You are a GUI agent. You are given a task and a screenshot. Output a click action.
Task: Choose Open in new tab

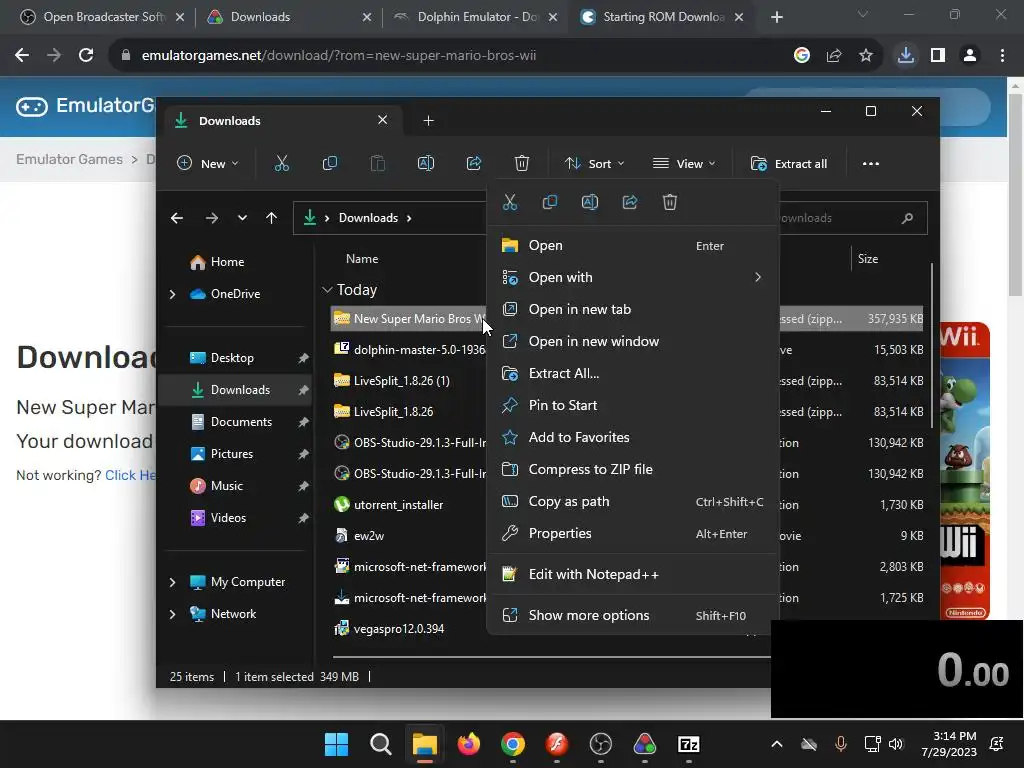click(x=632, y=310)
